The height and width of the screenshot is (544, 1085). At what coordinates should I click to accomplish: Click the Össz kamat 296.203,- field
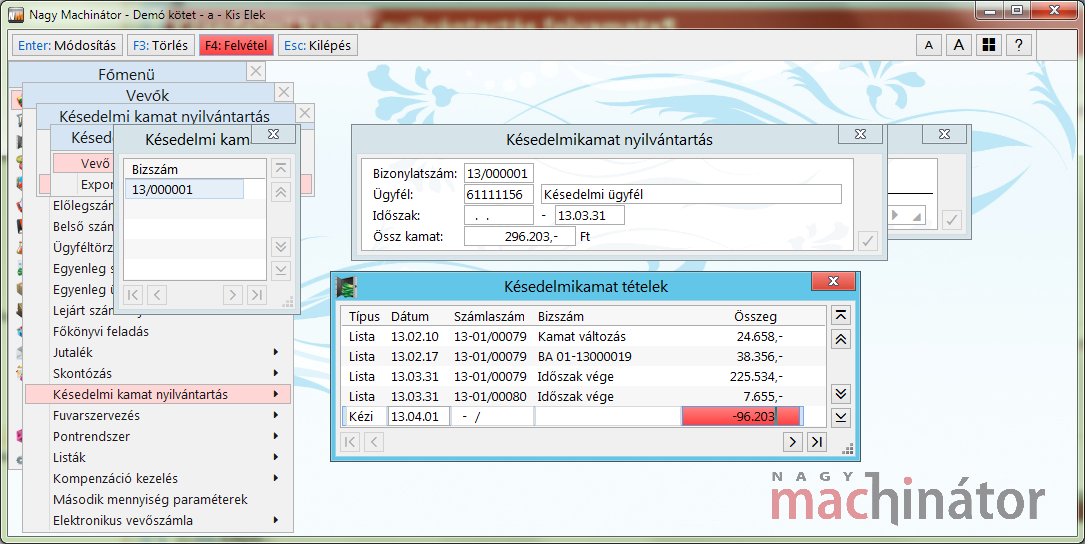519,236
